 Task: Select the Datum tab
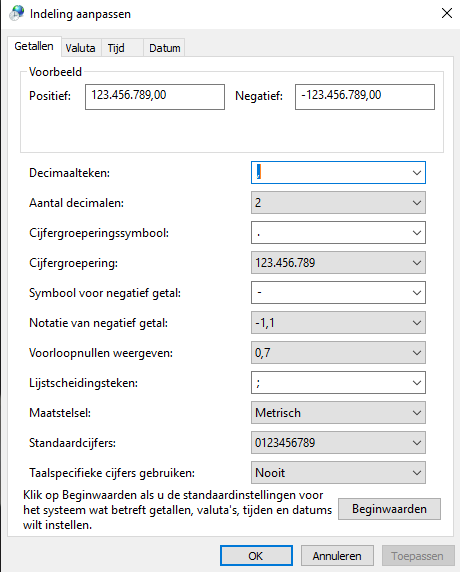click(x=165, y=48)
